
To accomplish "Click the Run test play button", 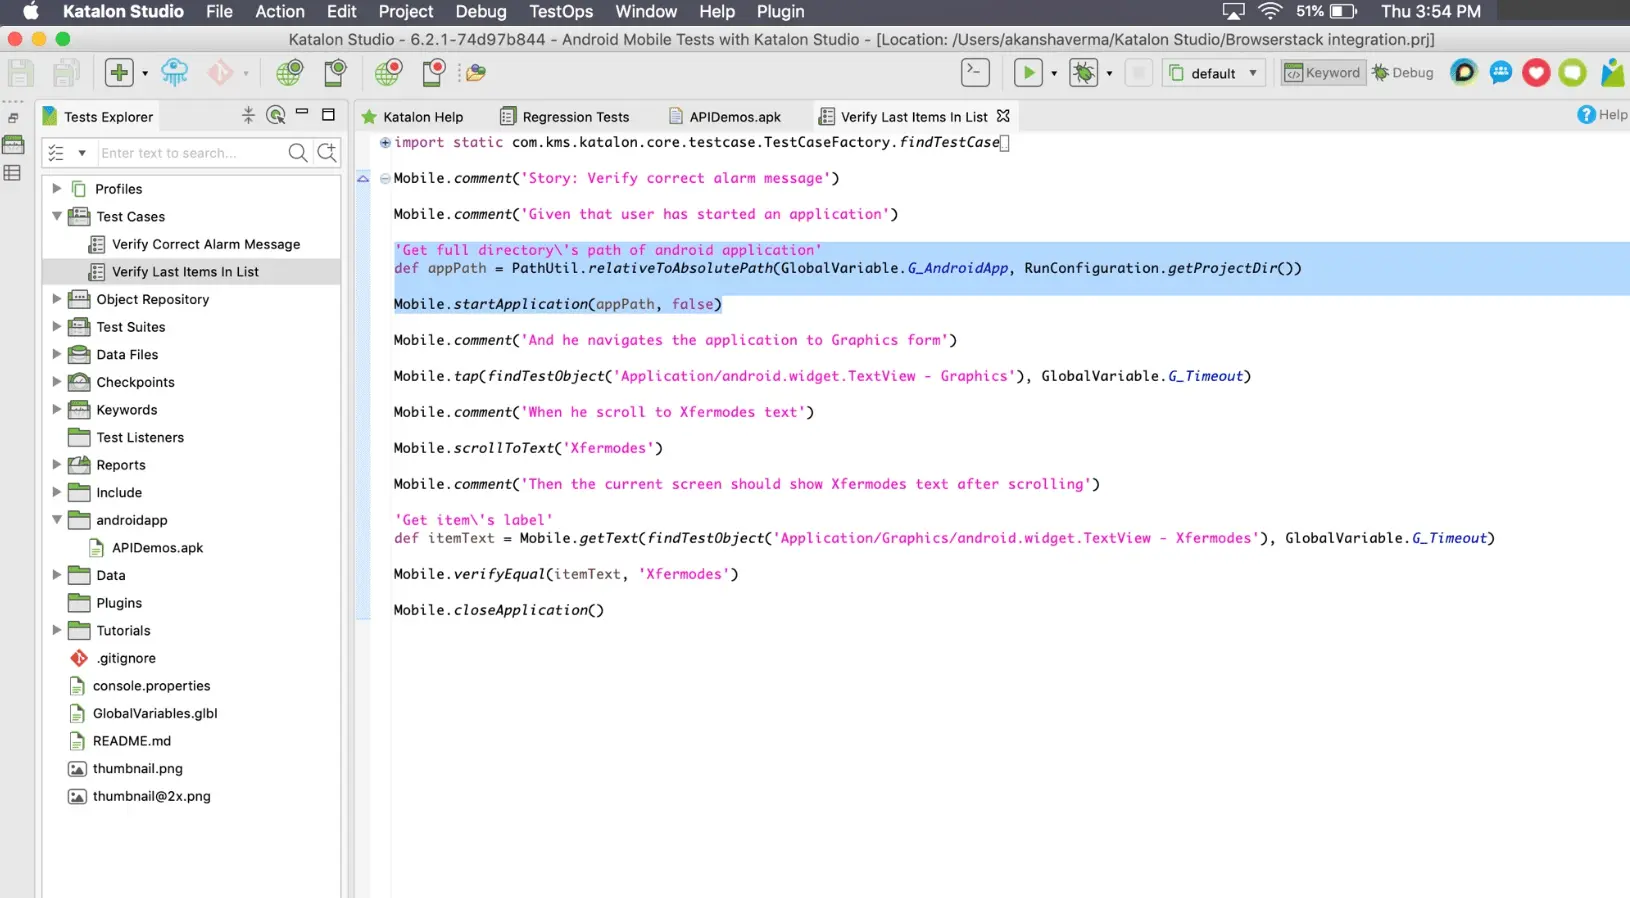I will point(1027,73).
